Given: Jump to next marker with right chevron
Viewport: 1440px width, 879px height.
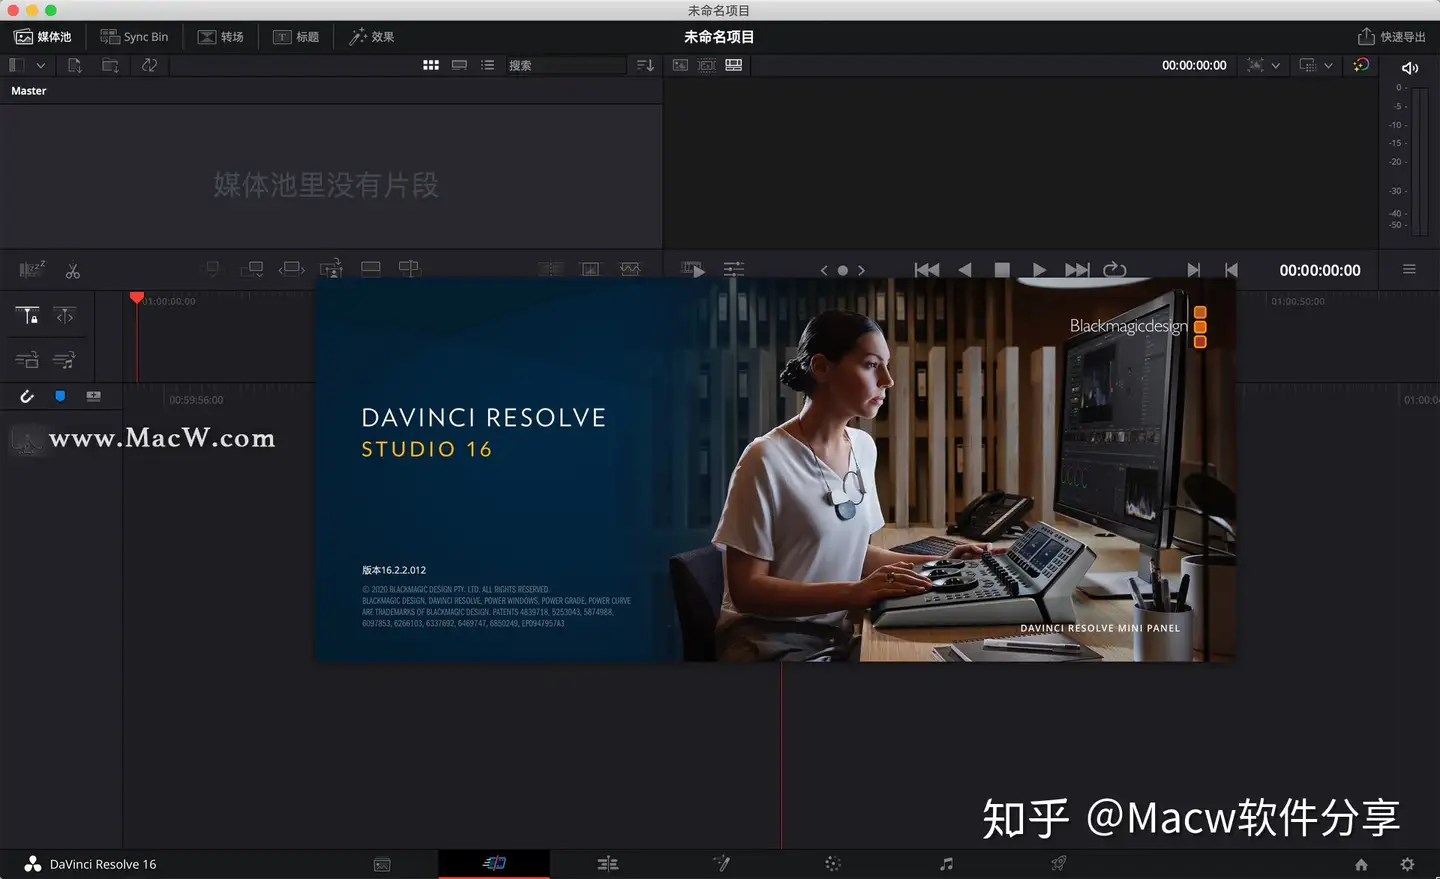Looking at the screenshot, I should (861, 270).
